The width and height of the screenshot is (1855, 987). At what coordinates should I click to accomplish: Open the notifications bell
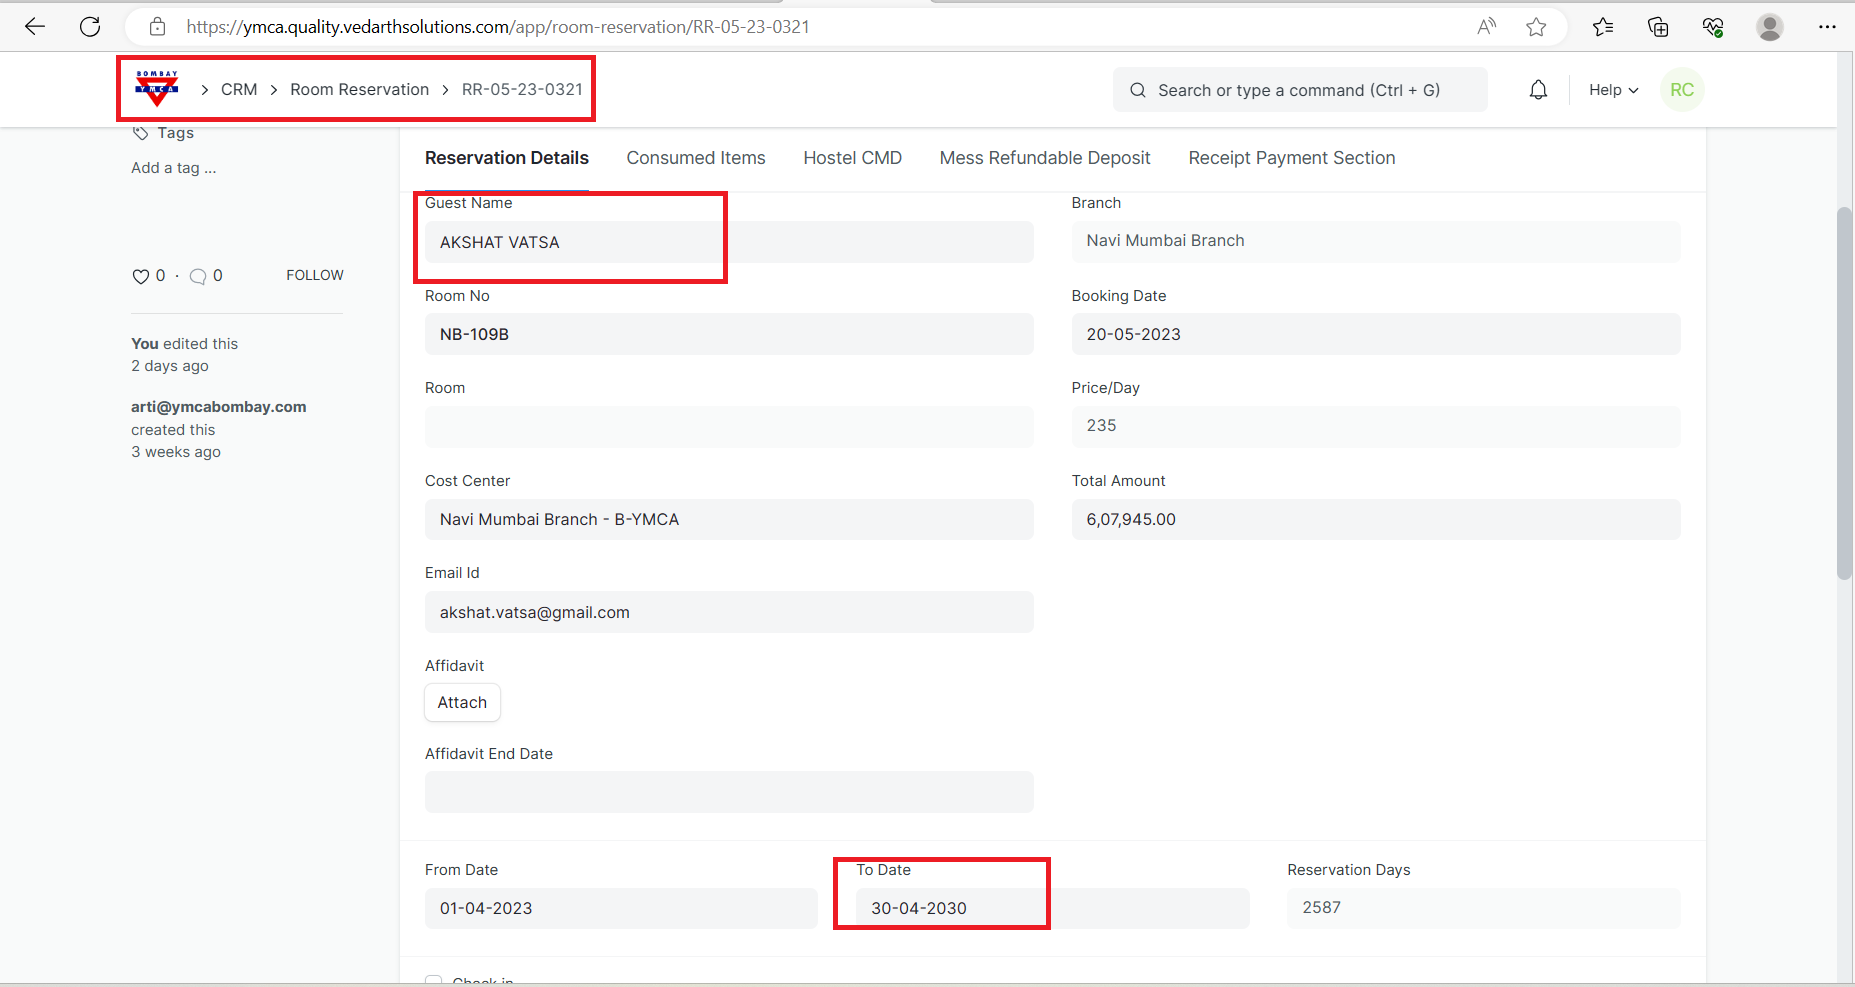[1538, 90]
